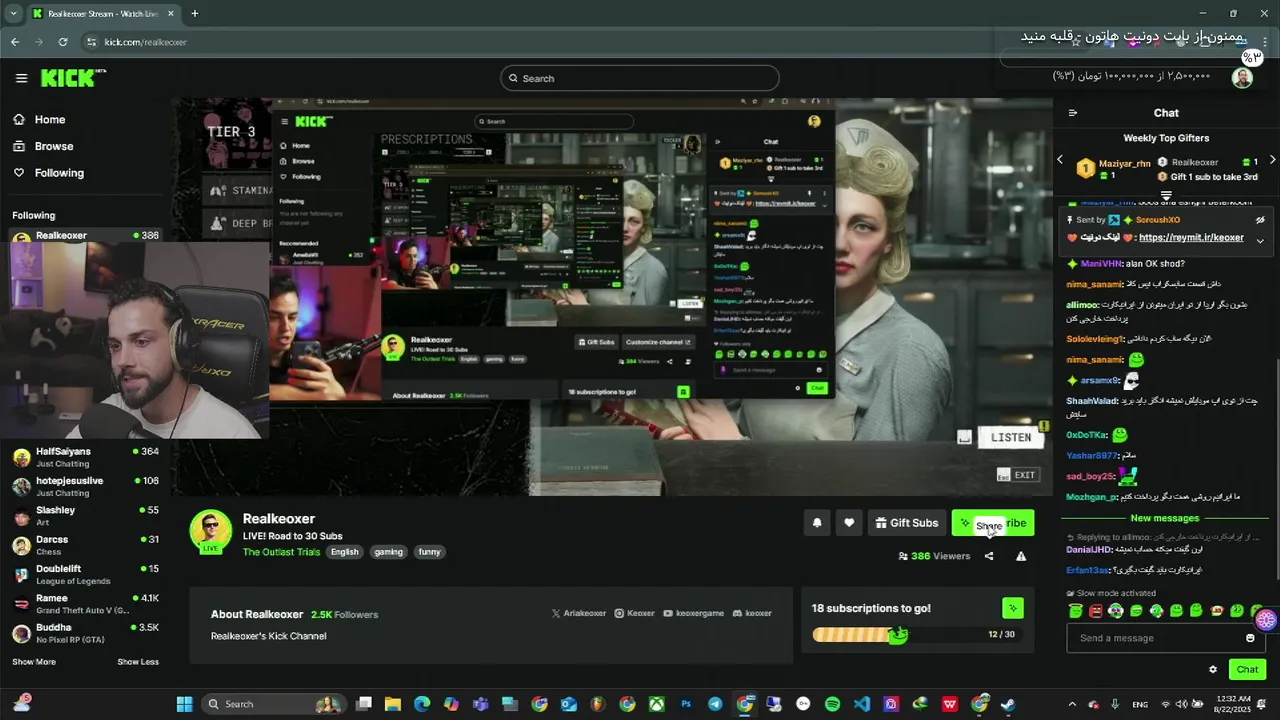Open a new Chrome tab
The height and width of the screenshot is (720, 1280).
pyautogui.click(x=194, y=13)
